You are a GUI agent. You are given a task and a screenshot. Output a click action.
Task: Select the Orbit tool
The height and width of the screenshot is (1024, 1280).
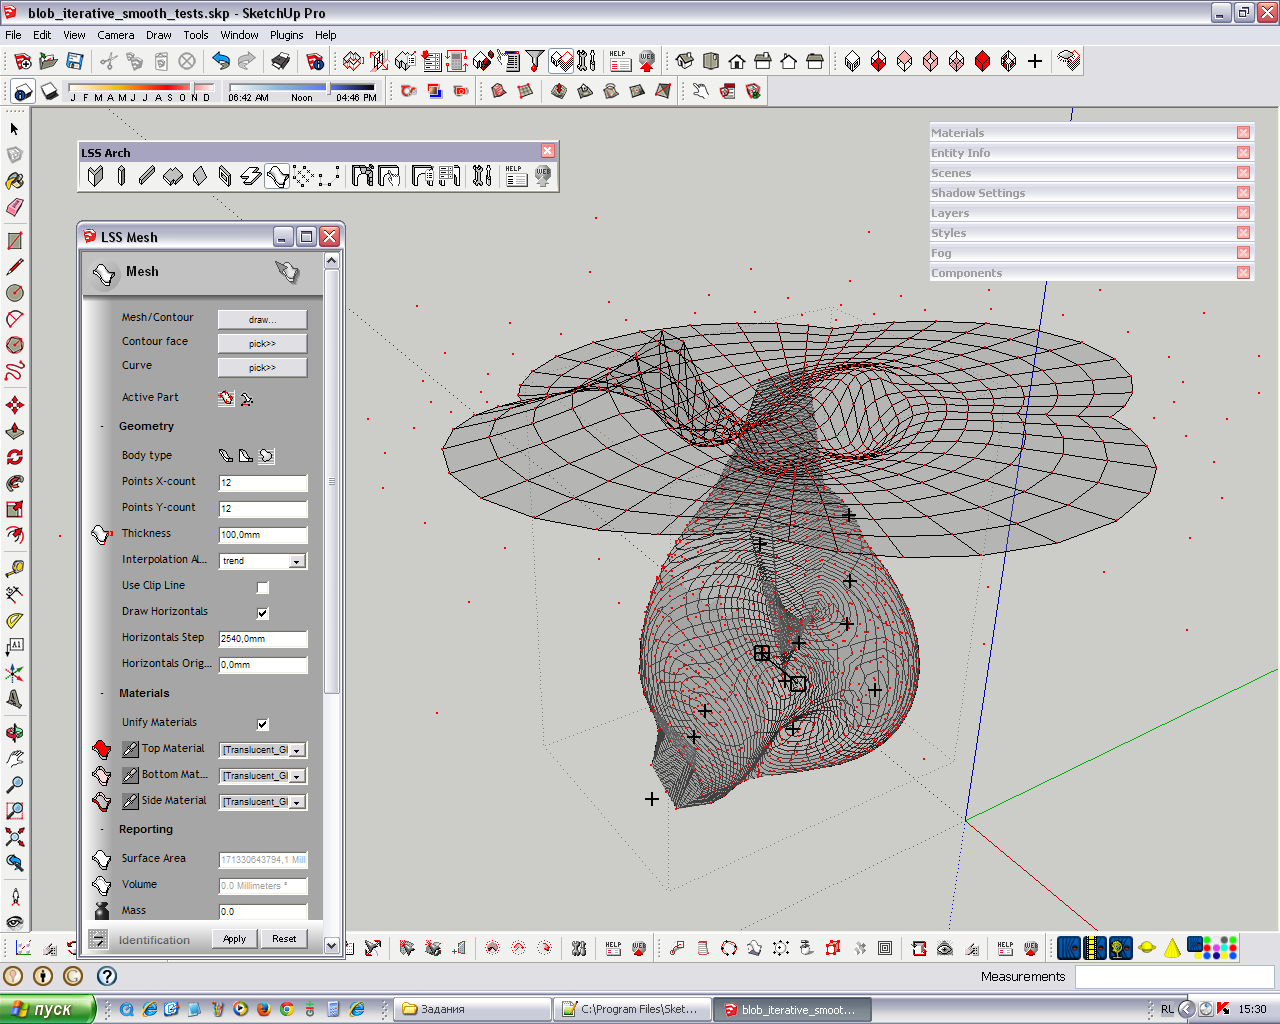point(15,733)
